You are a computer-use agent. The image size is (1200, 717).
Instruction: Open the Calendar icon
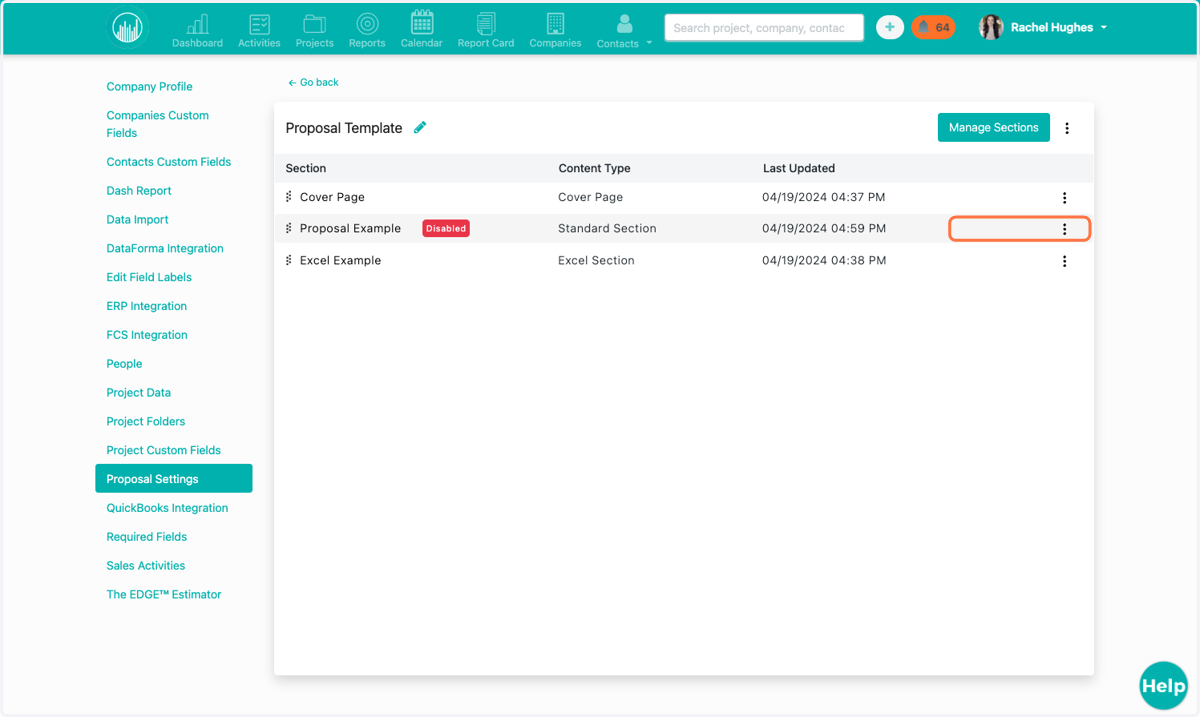coord(421,30)
